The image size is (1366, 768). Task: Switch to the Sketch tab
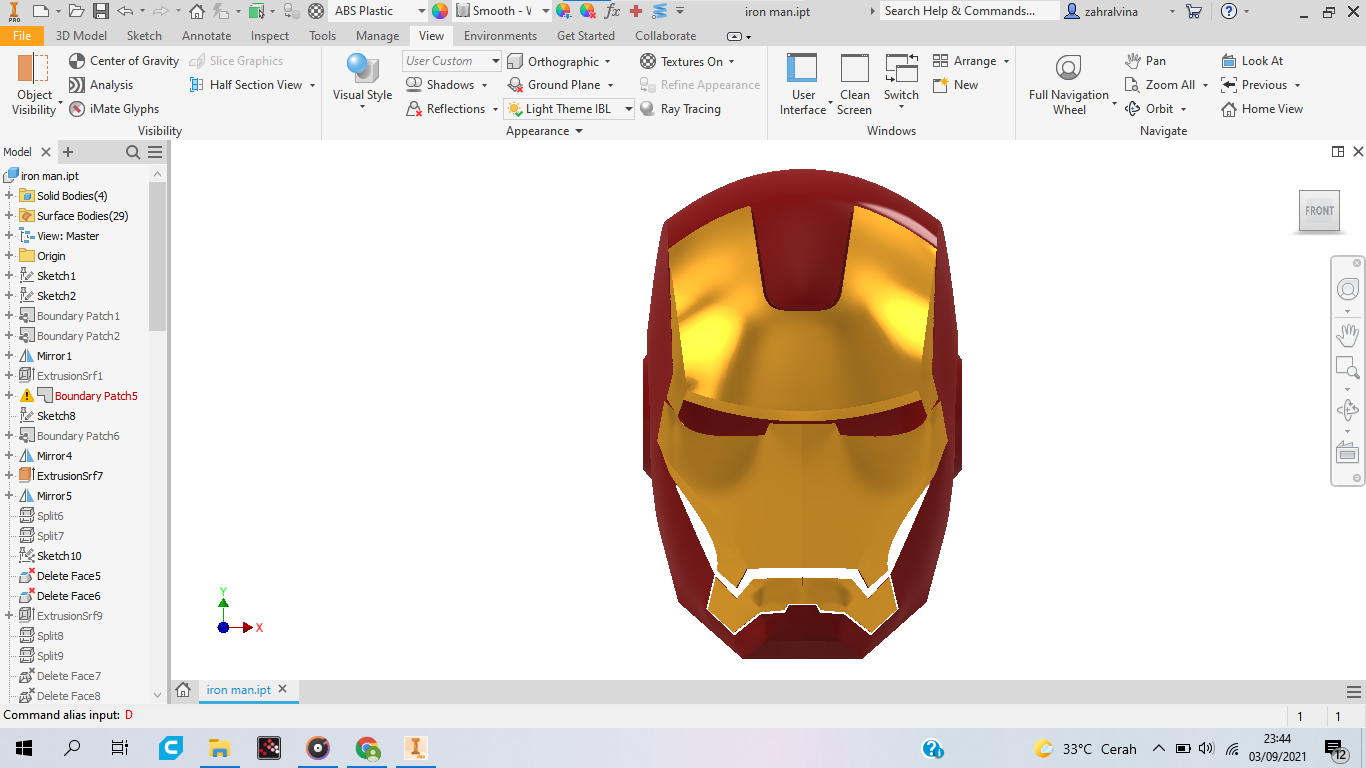pyautogui.click(x=144, y=36)
